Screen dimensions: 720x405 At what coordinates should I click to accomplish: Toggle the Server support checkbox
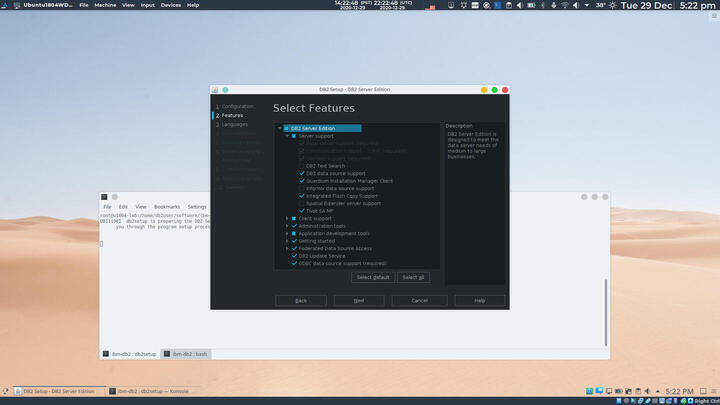[x=294, y=136]
